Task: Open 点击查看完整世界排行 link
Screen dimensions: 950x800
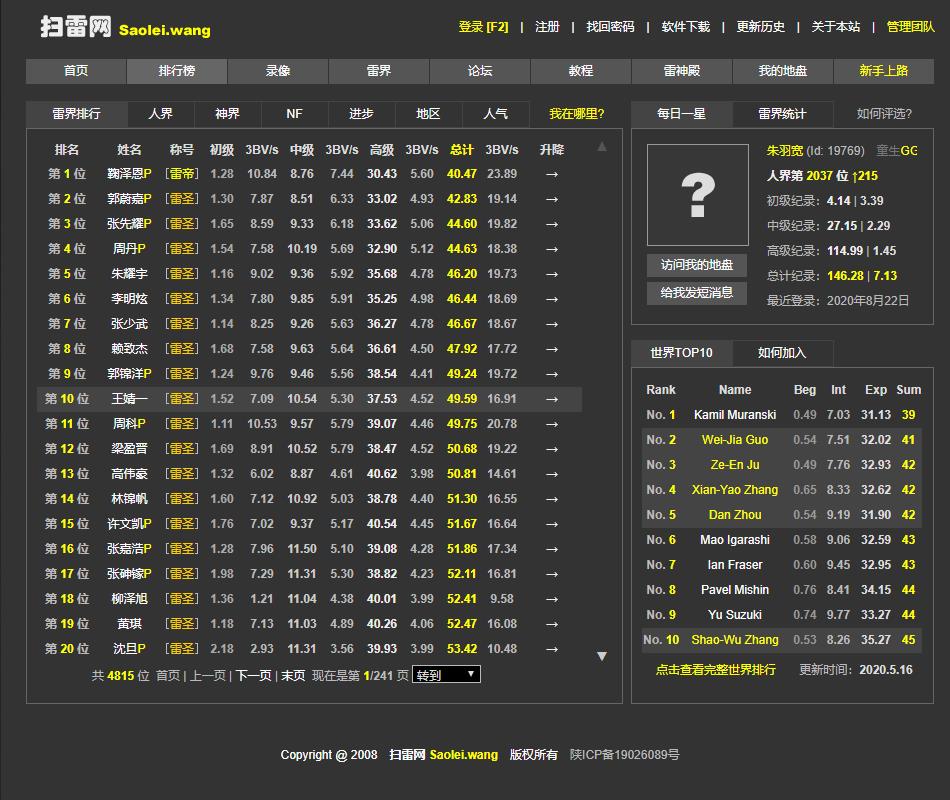Action: pyautogui.click(x=715, y=670)
